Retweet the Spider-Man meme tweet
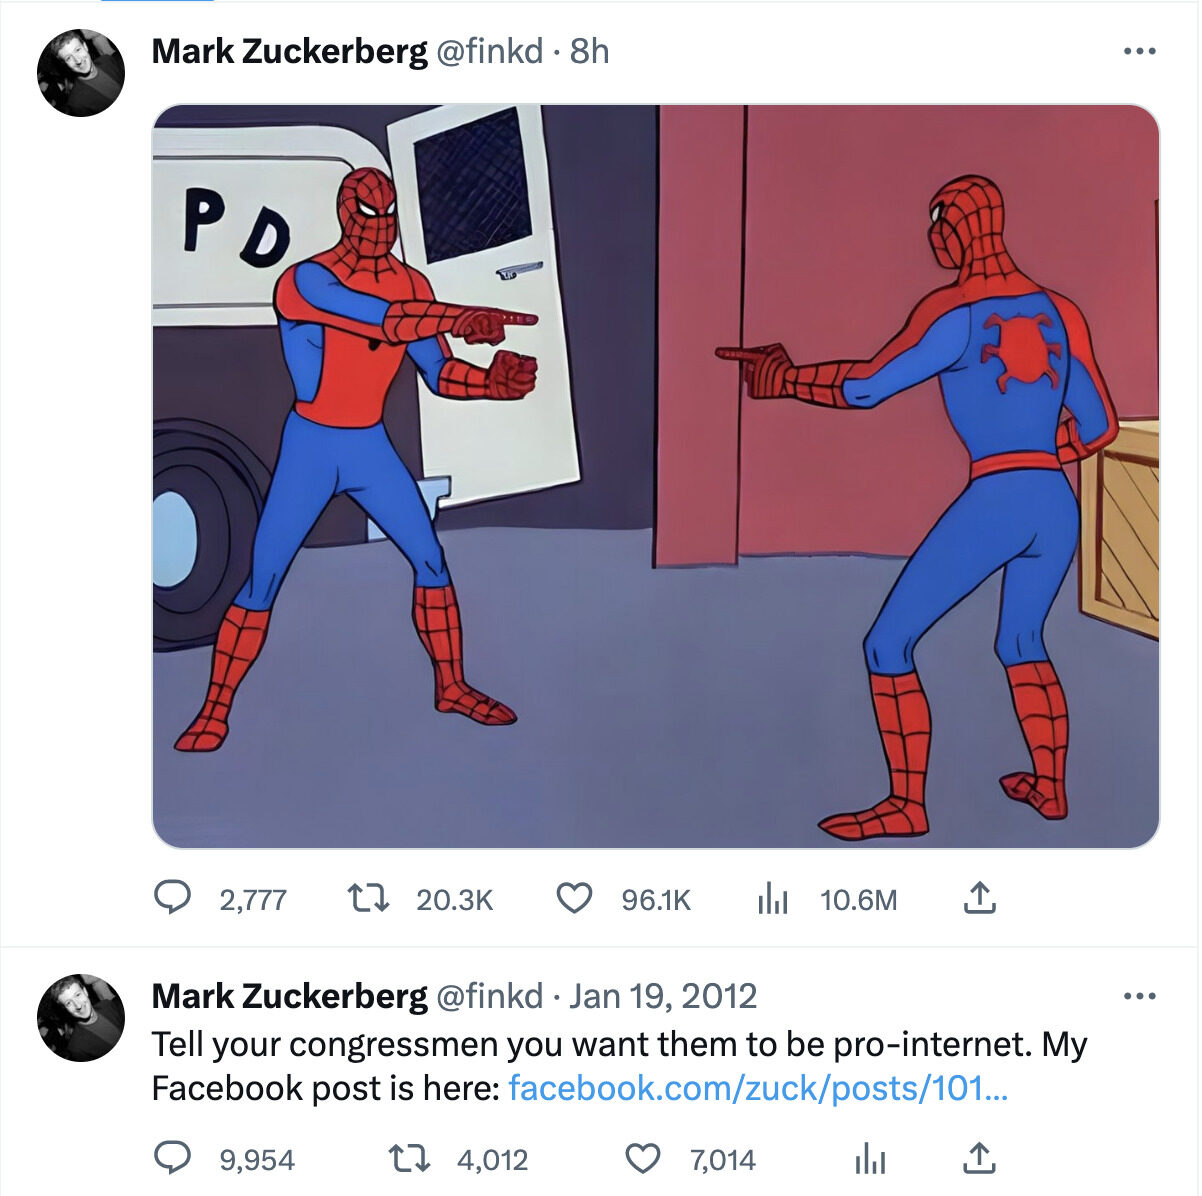The height and width of the screenshot is (1196, 1202). [367, 898]
